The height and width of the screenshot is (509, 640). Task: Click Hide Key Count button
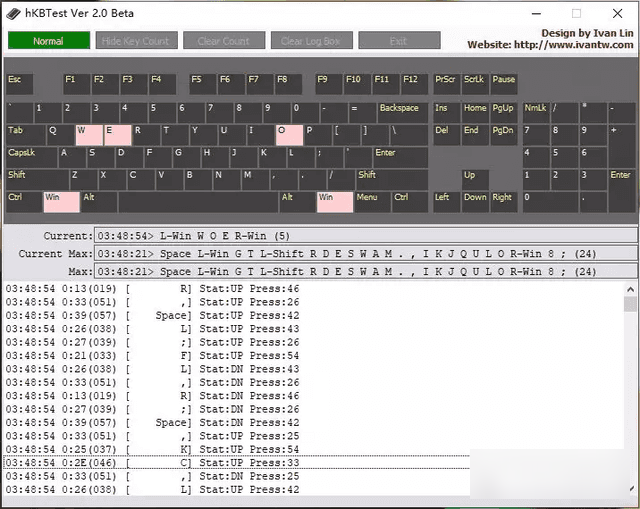pos(136,40)
